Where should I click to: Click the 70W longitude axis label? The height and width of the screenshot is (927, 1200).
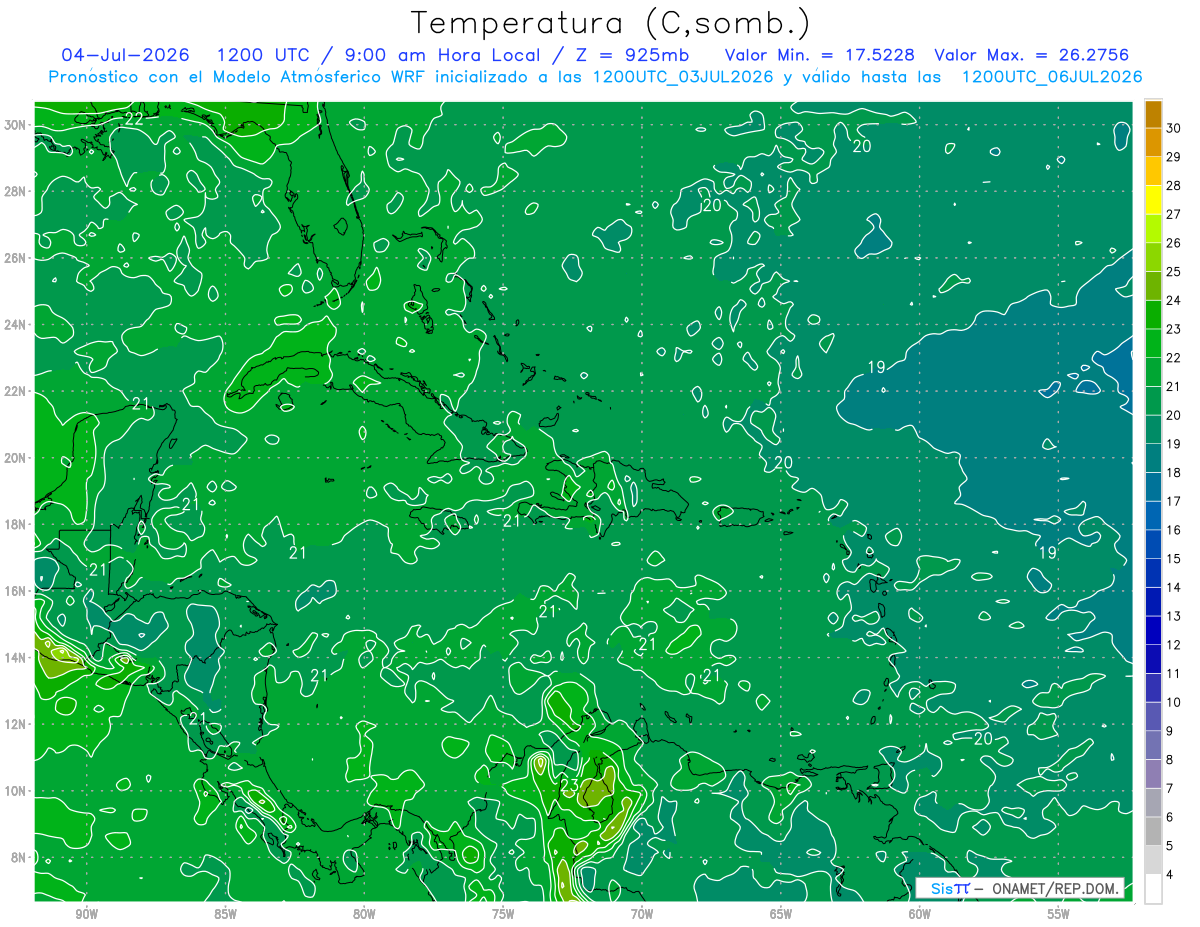tap(642, 915)
